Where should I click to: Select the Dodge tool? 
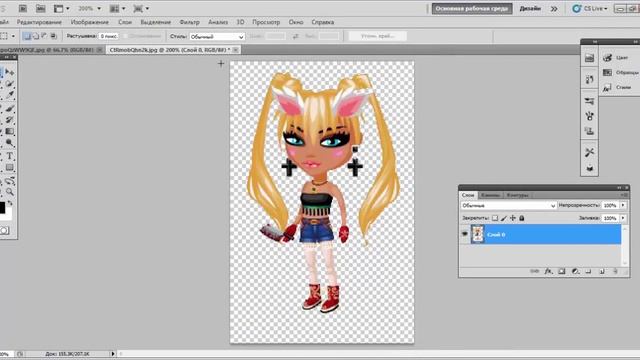(9, 143)
